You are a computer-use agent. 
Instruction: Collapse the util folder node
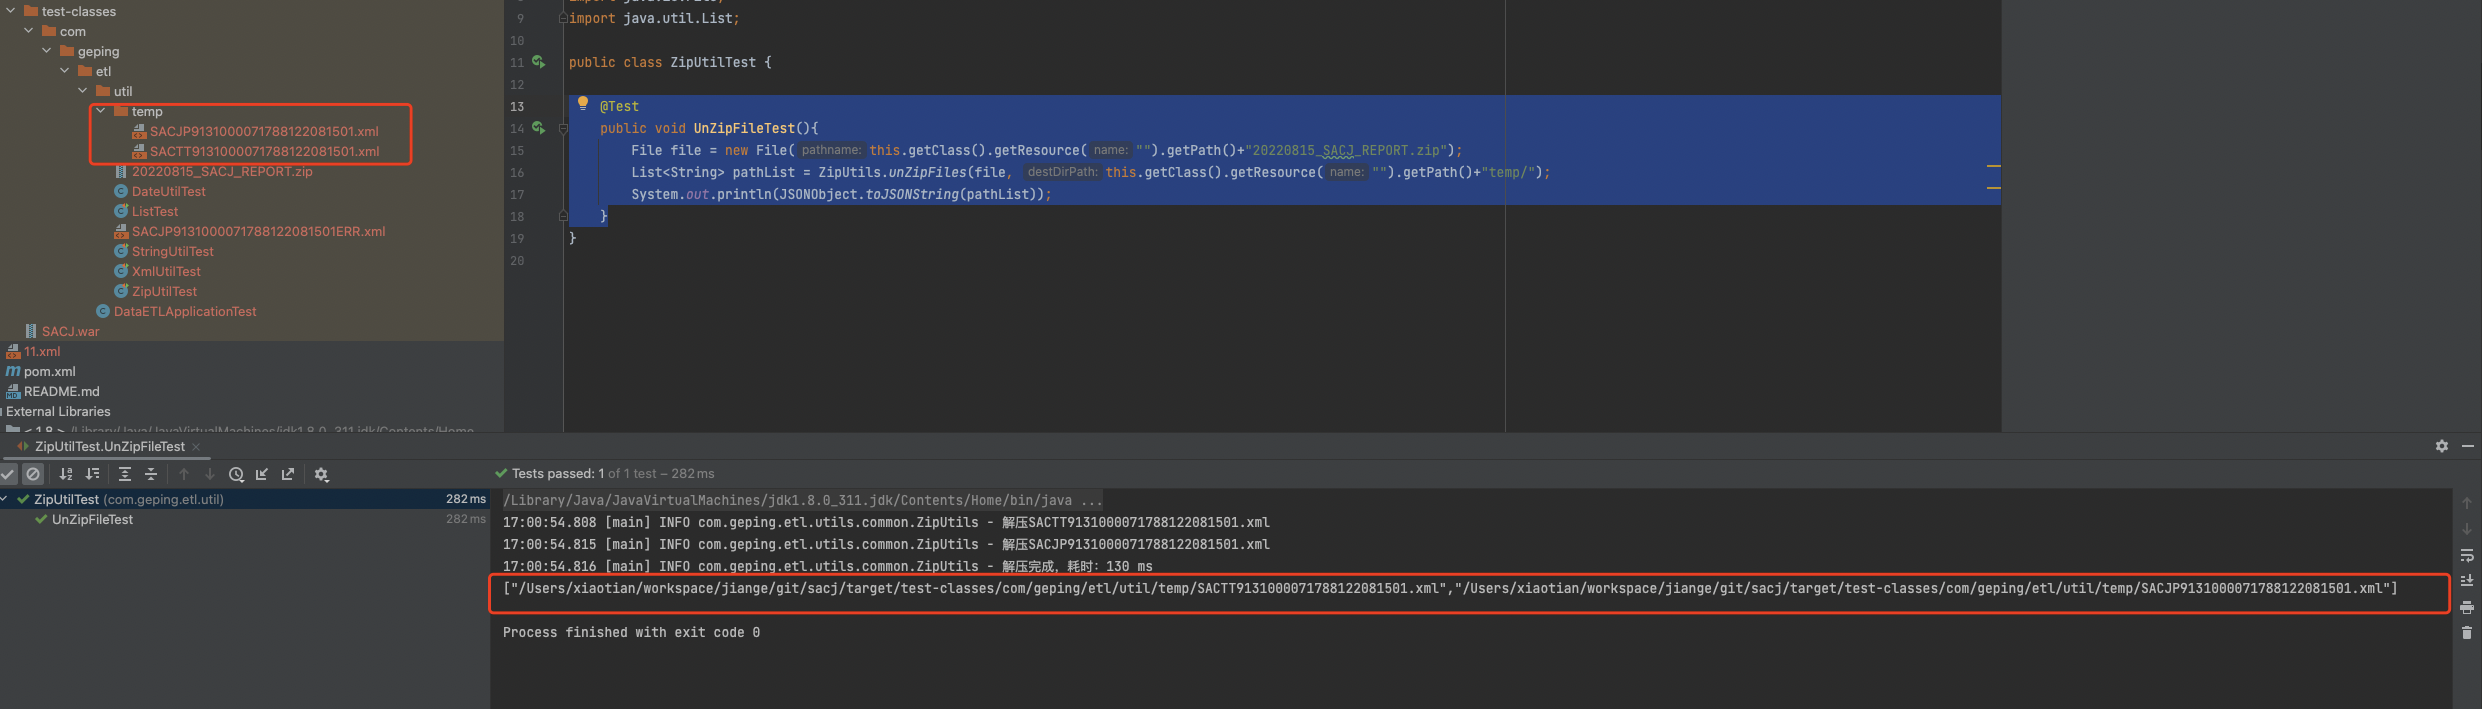coord(83,91)
